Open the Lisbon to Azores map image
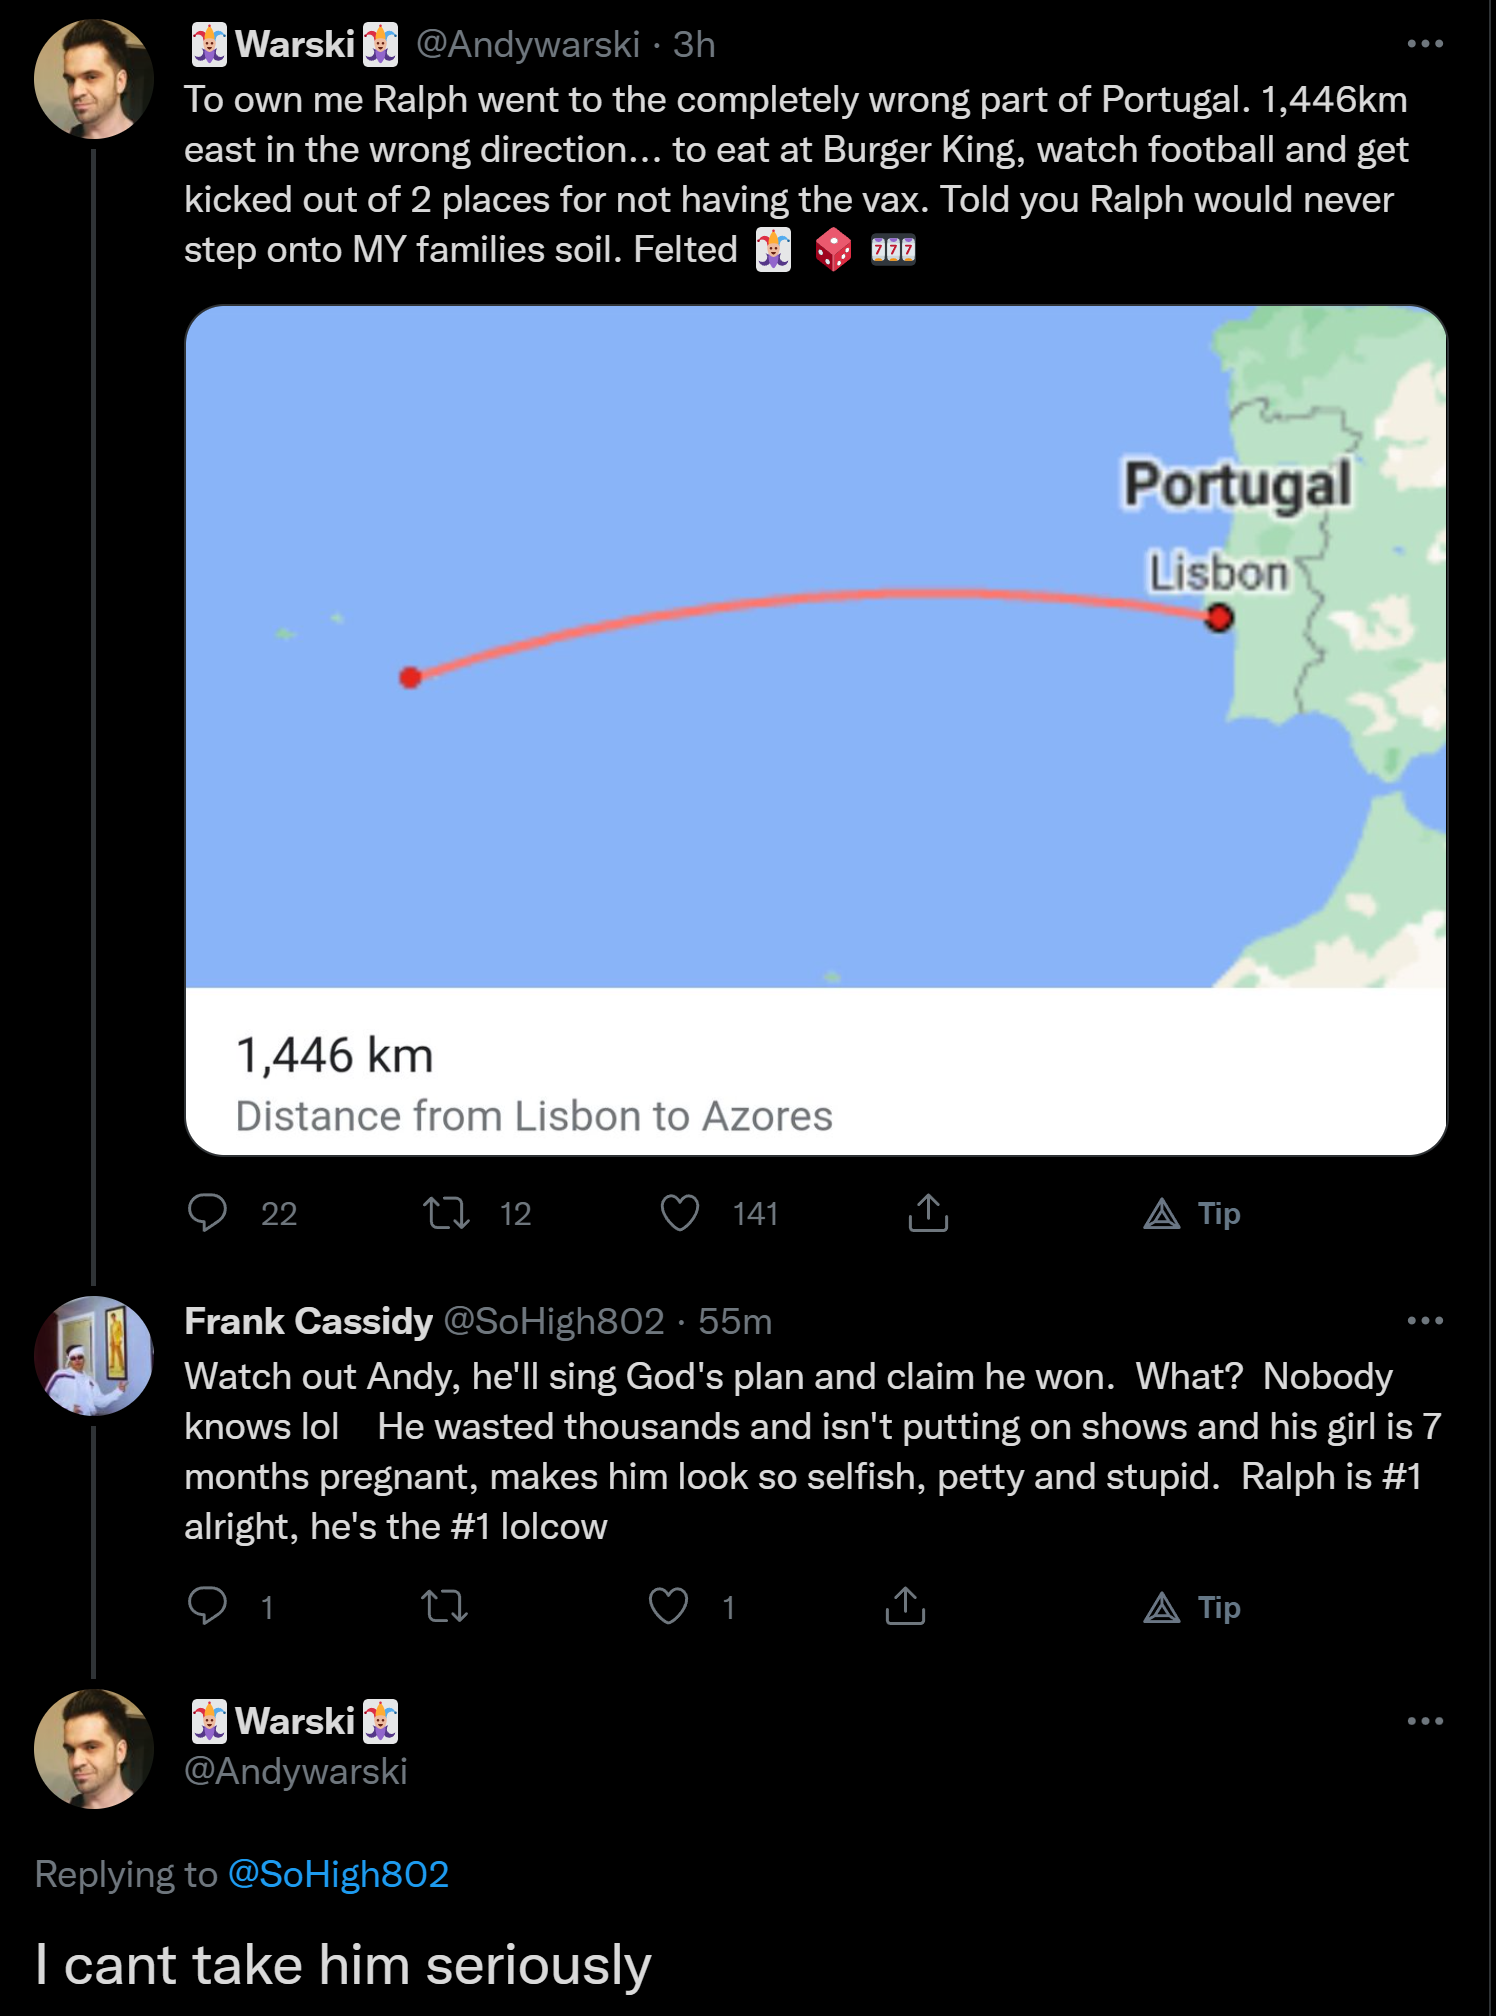 [x=816, y=646]
